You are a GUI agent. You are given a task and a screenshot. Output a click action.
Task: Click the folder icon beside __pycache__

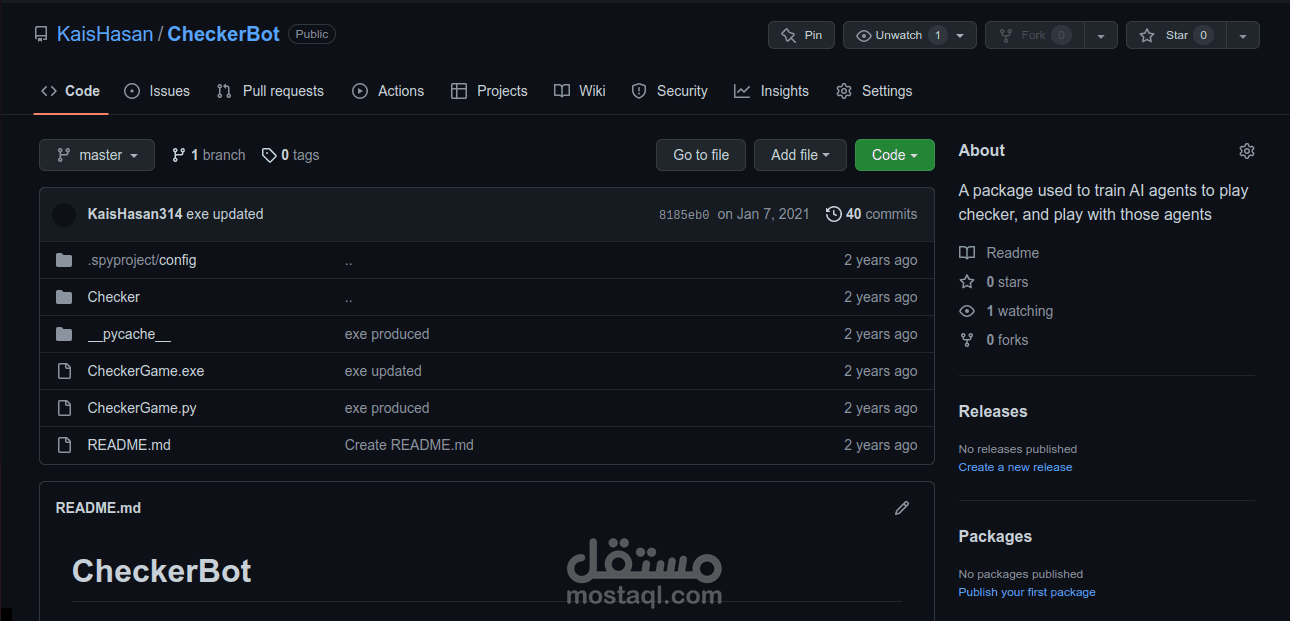[x=64, y=334]
